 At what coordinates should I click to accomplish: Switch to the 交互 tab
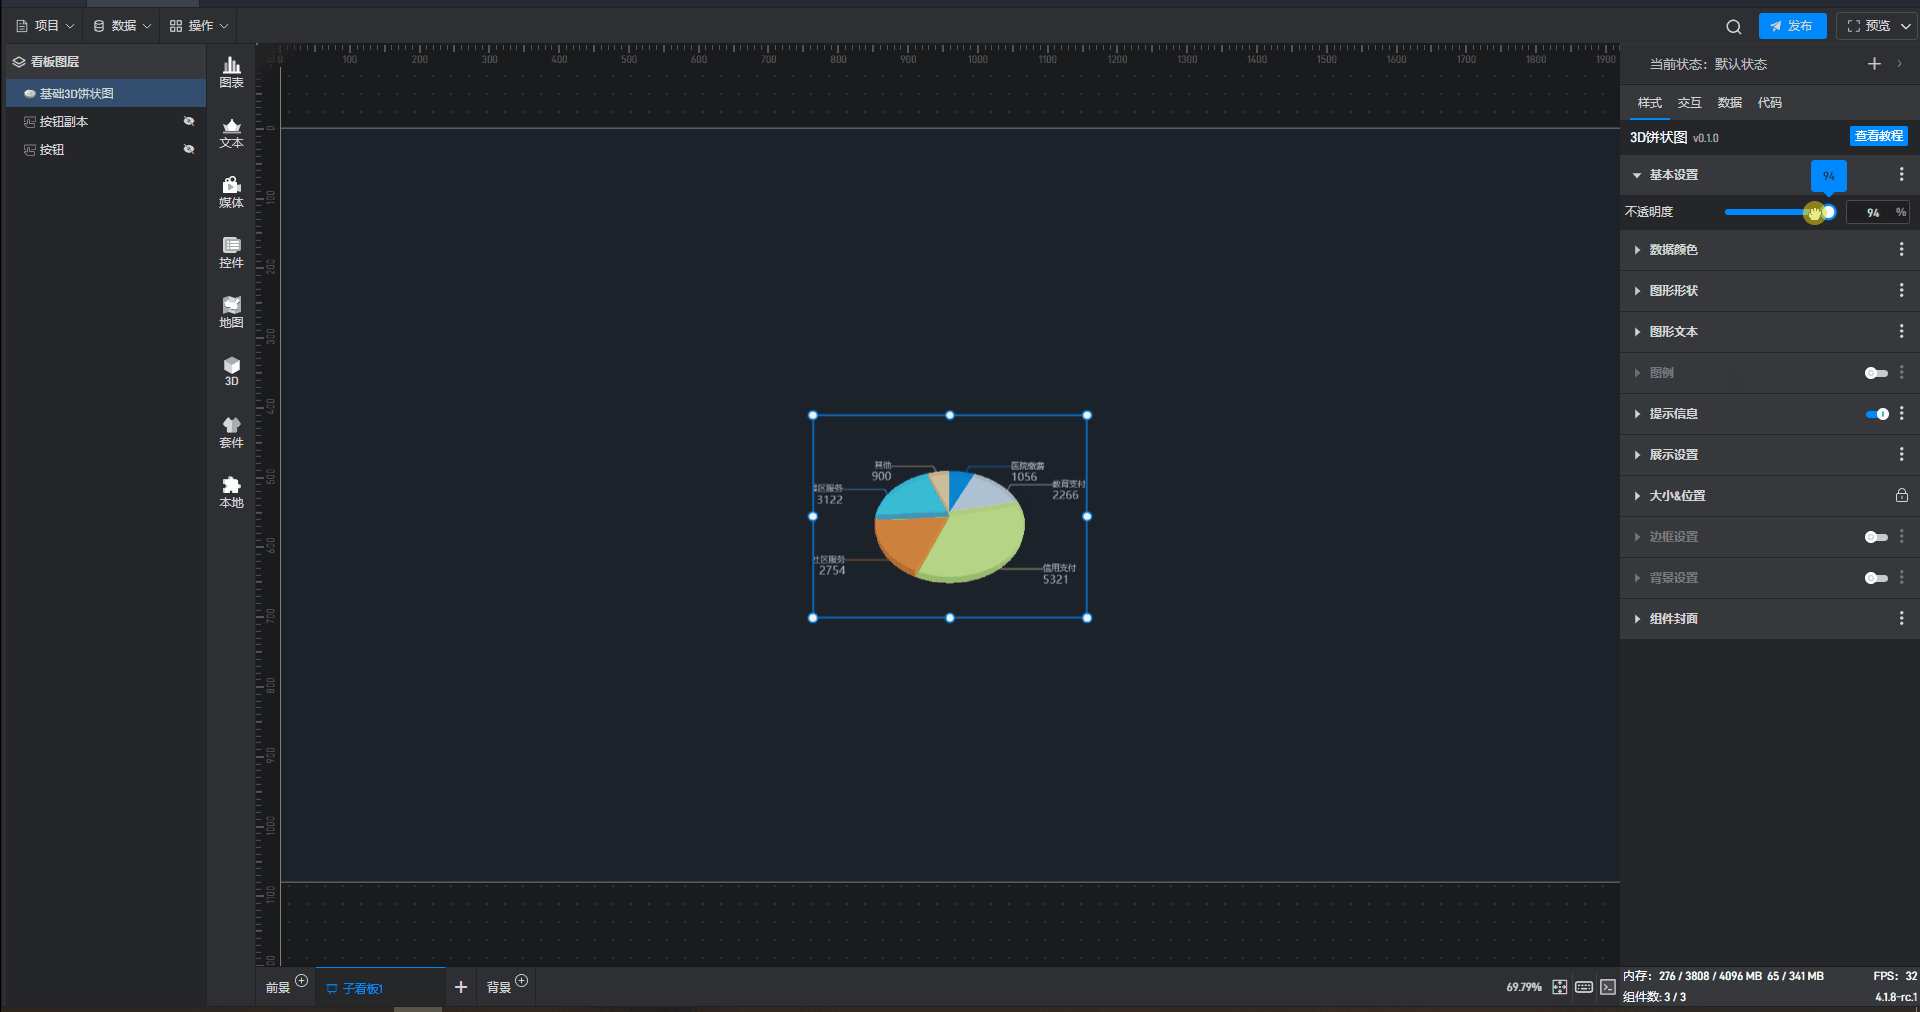(1689, 103)
